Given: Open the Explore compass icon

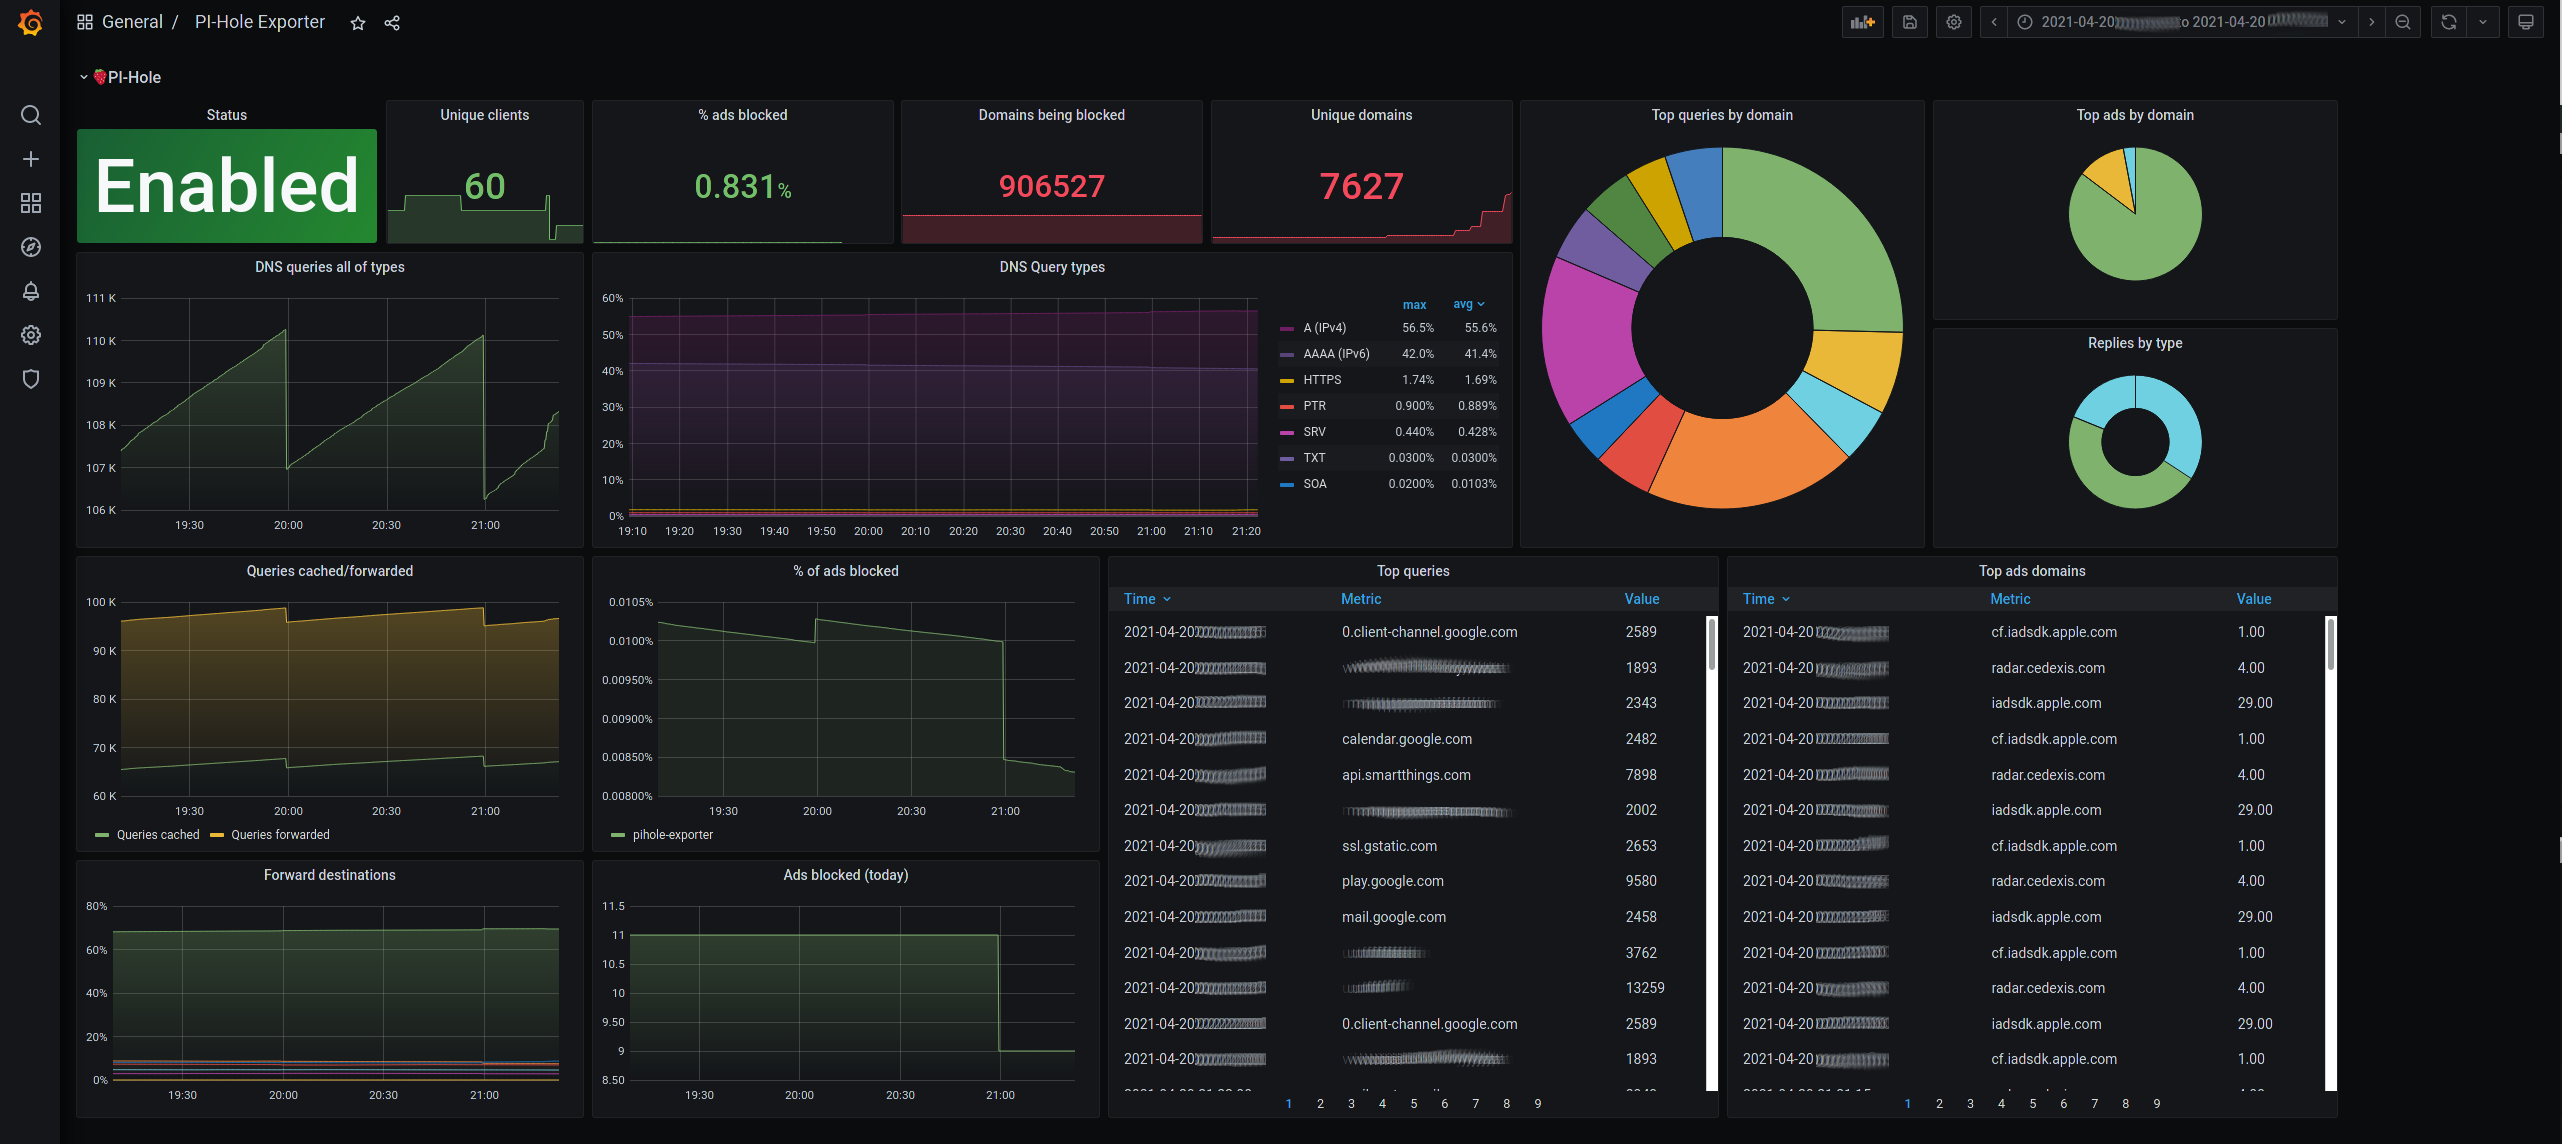Looking at the screenshot, I should point(30,247).
